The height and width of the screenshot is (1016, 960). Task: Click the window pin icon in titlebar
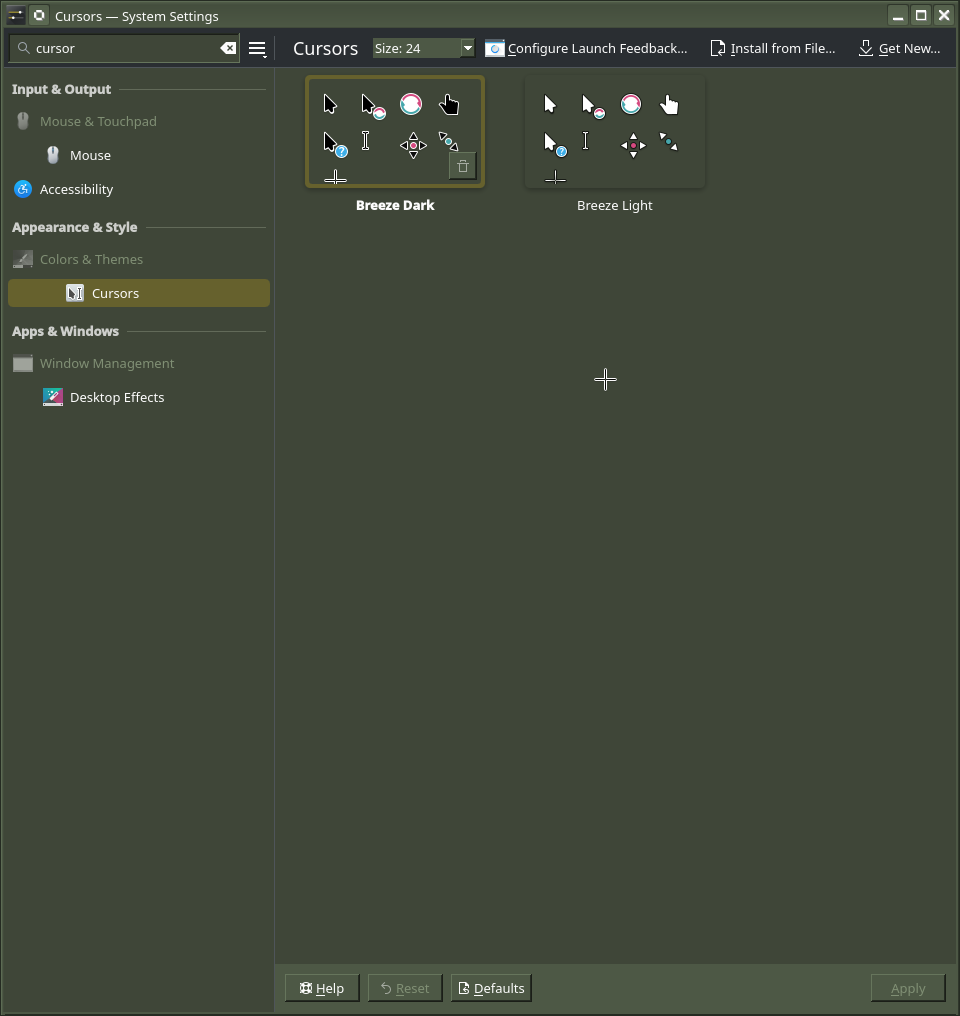pyautogui.click(x=39, y=16)
